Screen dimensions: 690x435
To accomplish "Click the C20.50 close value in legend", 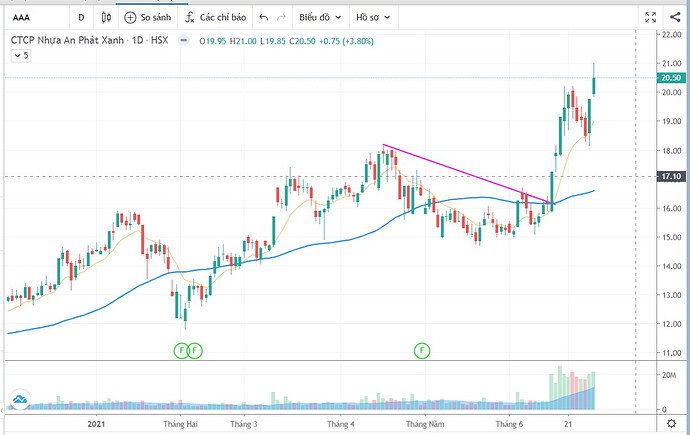I will 302,41.
